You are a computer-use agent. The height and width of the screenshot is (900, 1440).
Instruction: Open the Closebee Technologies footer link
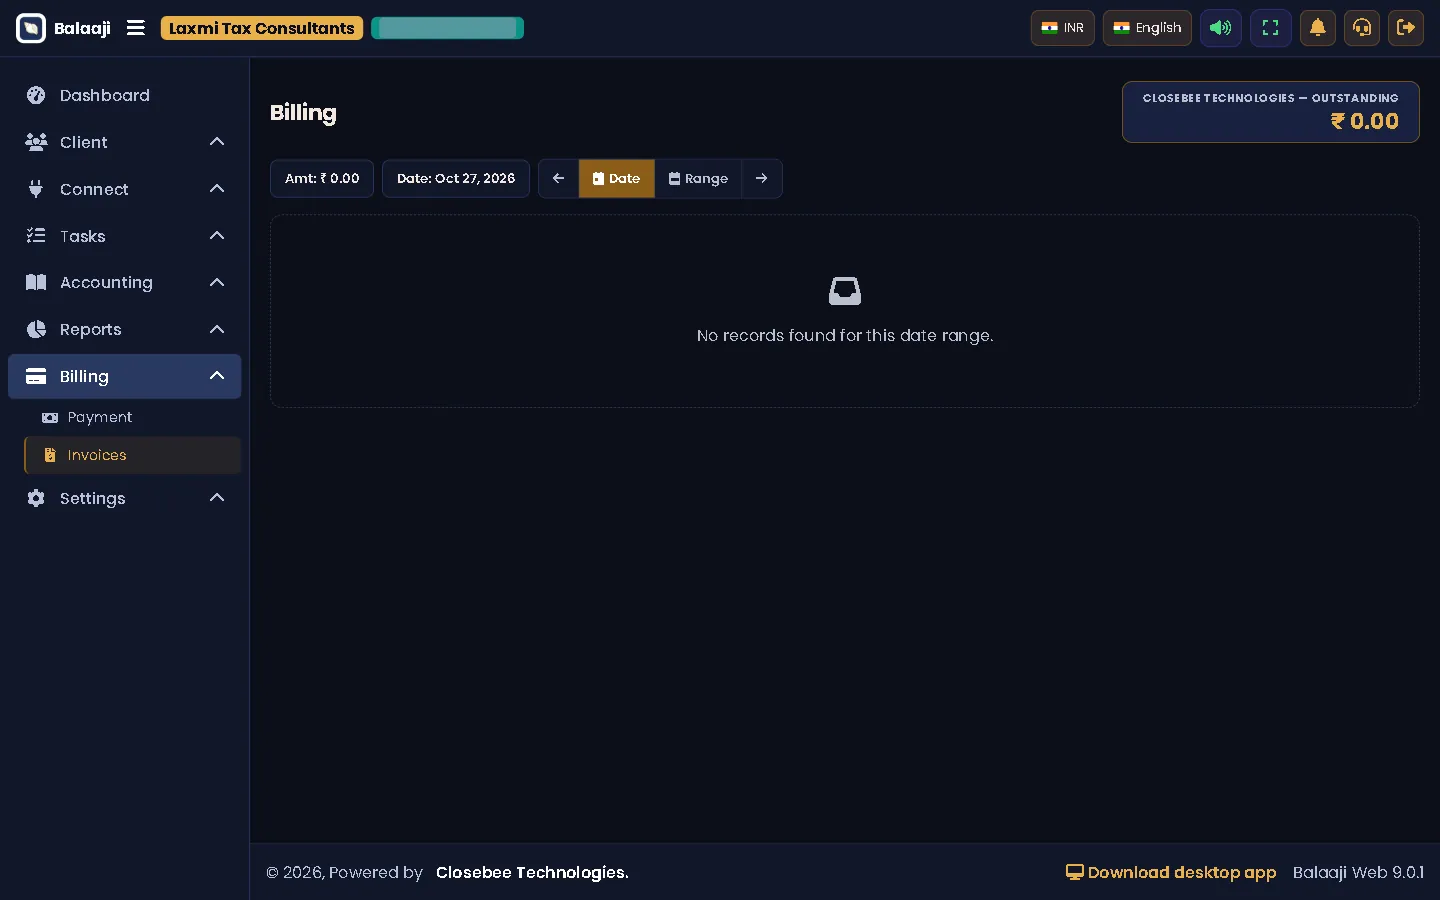pyautogui.click(x=532, y=873)
